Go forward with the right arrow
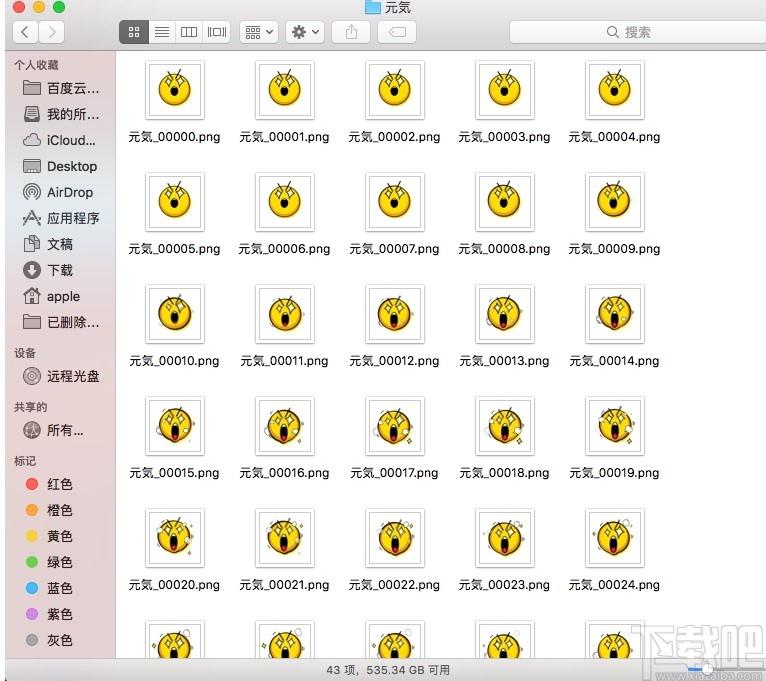The width and height of the screenshot is (766, 681). pos(51,32)
